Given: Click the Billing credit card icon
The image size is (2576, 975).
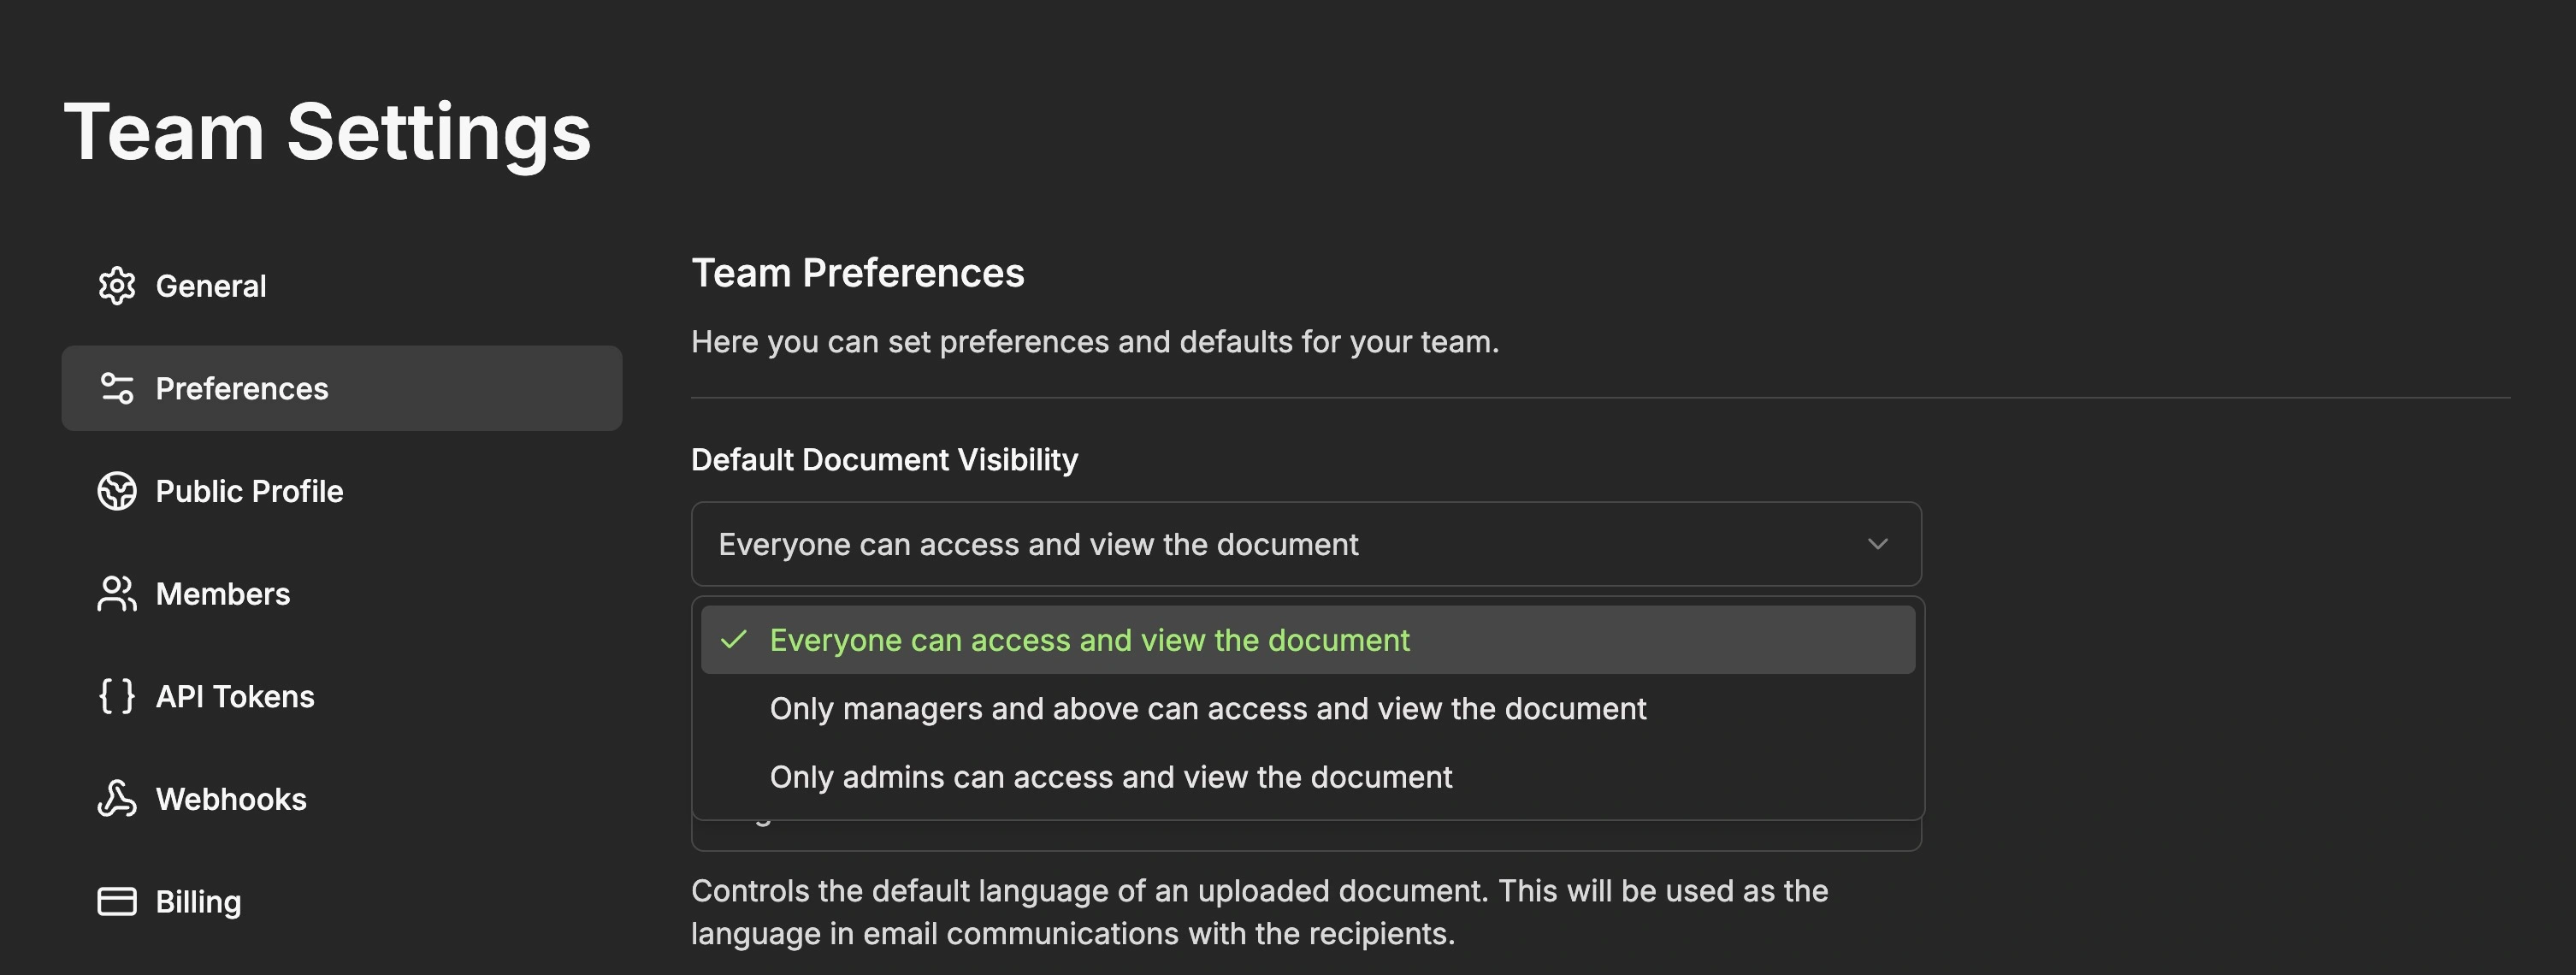Looking at the screenshot, I should point(117,901).
